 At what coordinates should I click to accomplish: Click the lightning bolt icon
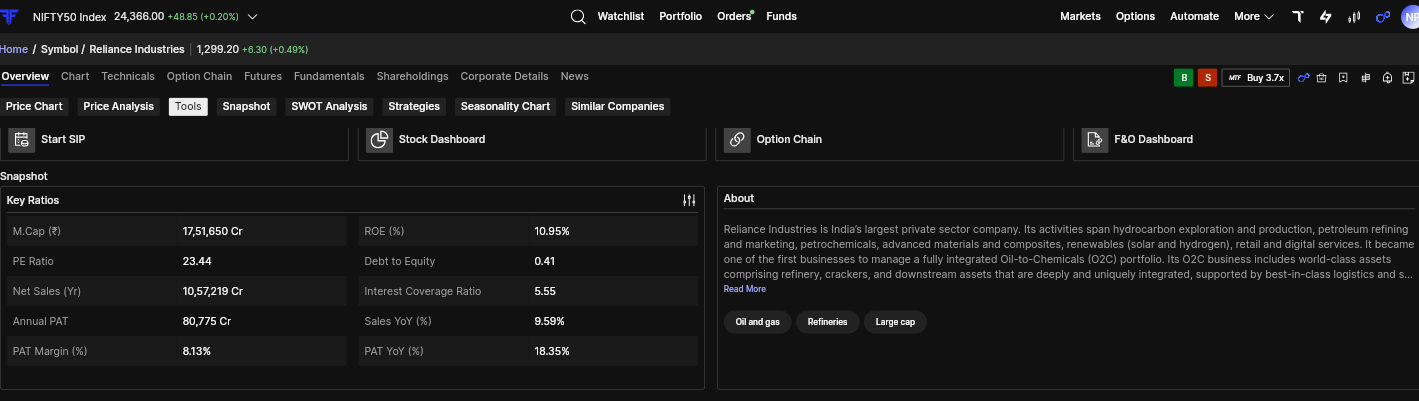pos(1326,16)
